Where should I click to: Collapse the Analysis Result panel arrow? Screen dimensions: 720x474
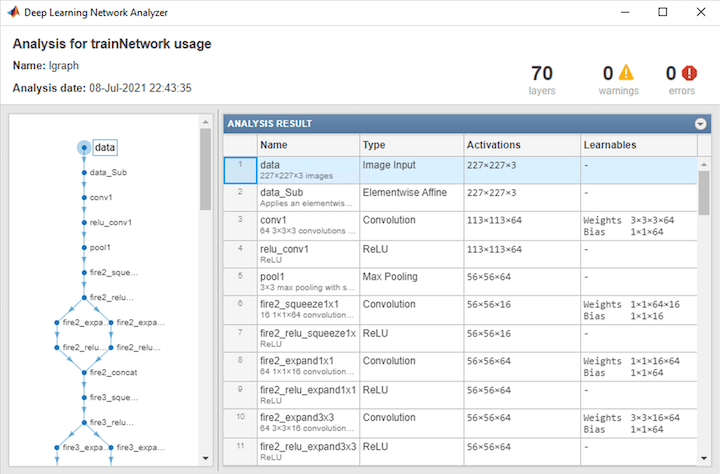(701, 124)
